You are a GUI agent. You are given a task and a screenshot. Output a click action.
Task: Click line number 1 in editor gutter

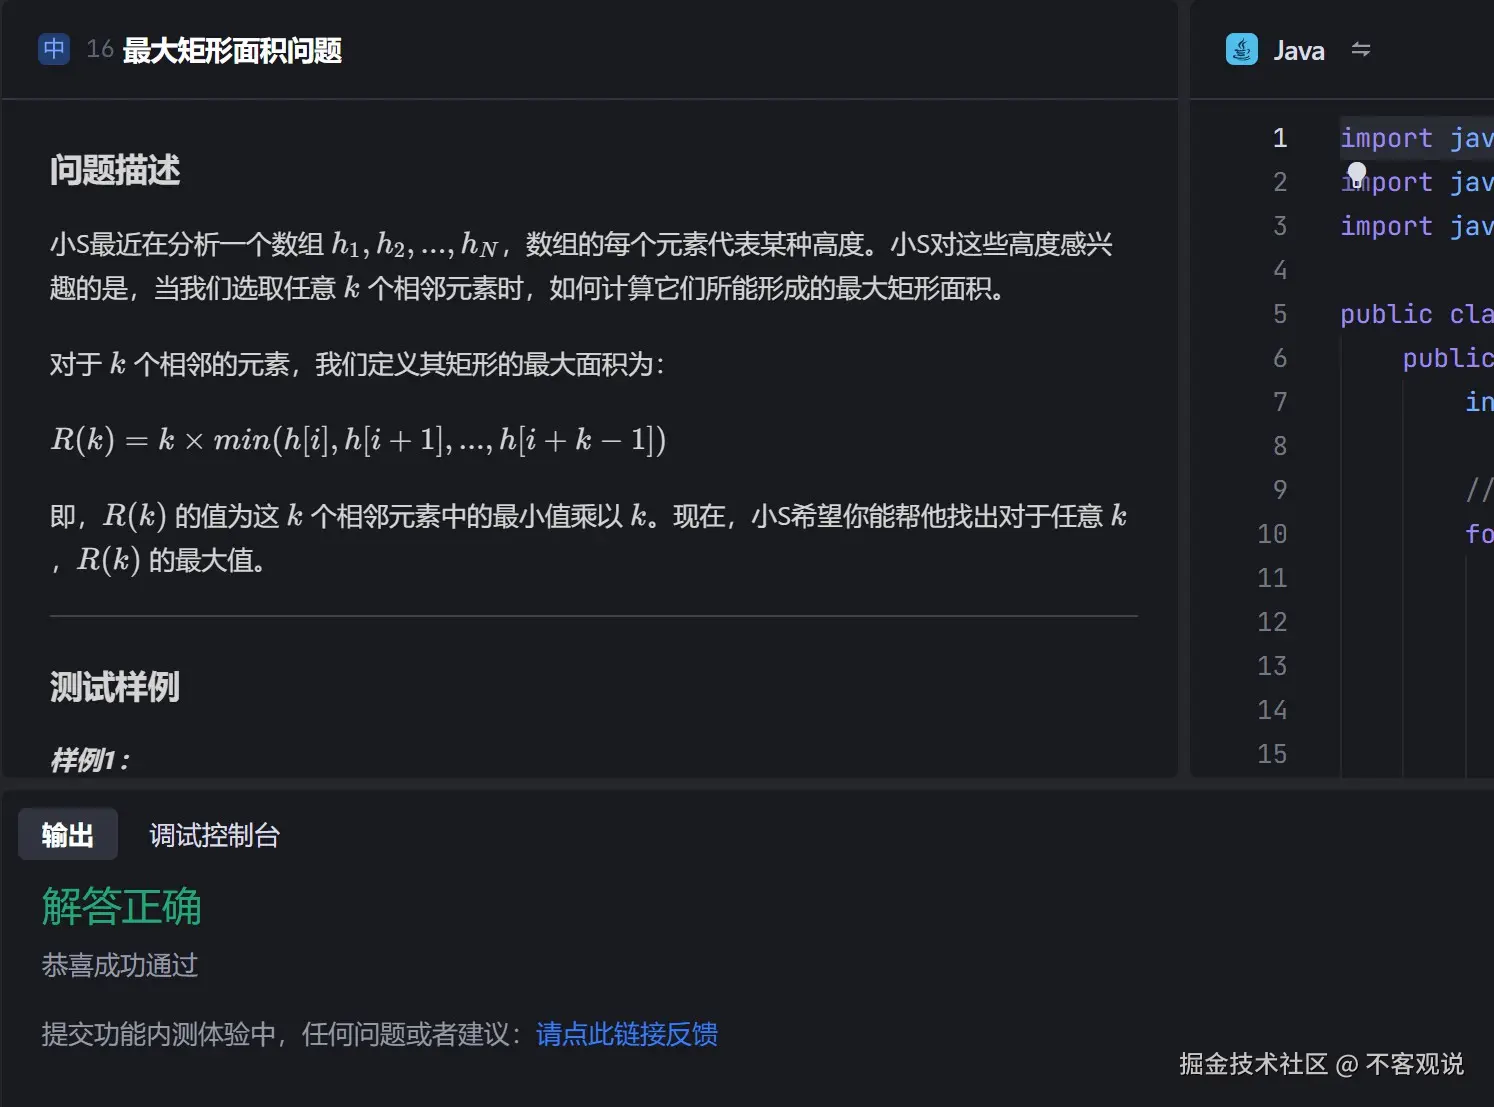pyautogui.click(x=1280, y=138)
